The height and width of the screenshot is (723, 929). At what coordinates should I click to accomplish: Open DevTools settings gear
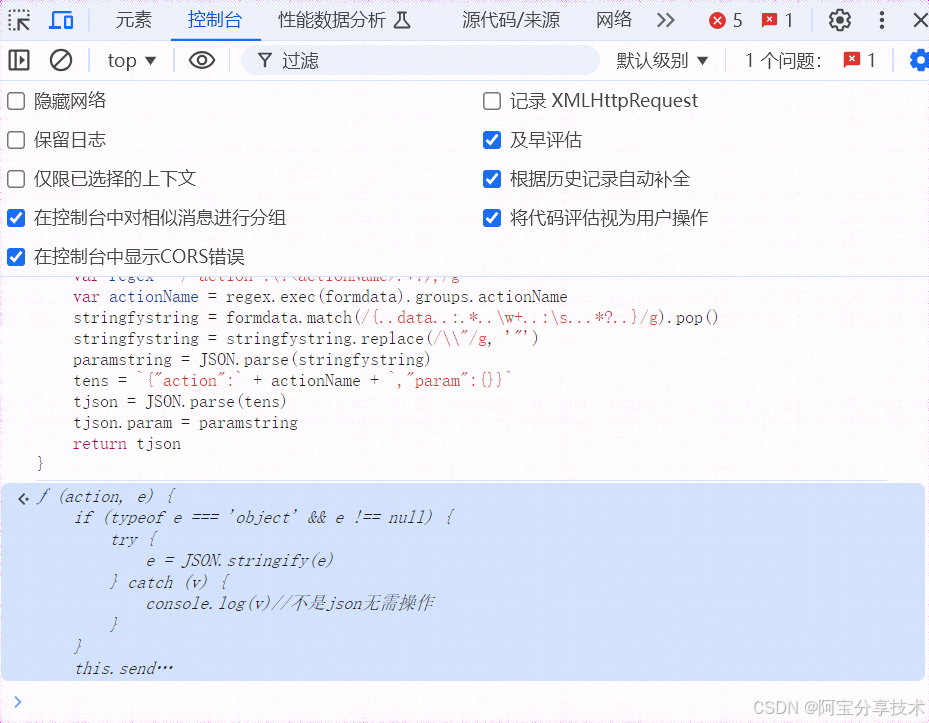point(840,20)
